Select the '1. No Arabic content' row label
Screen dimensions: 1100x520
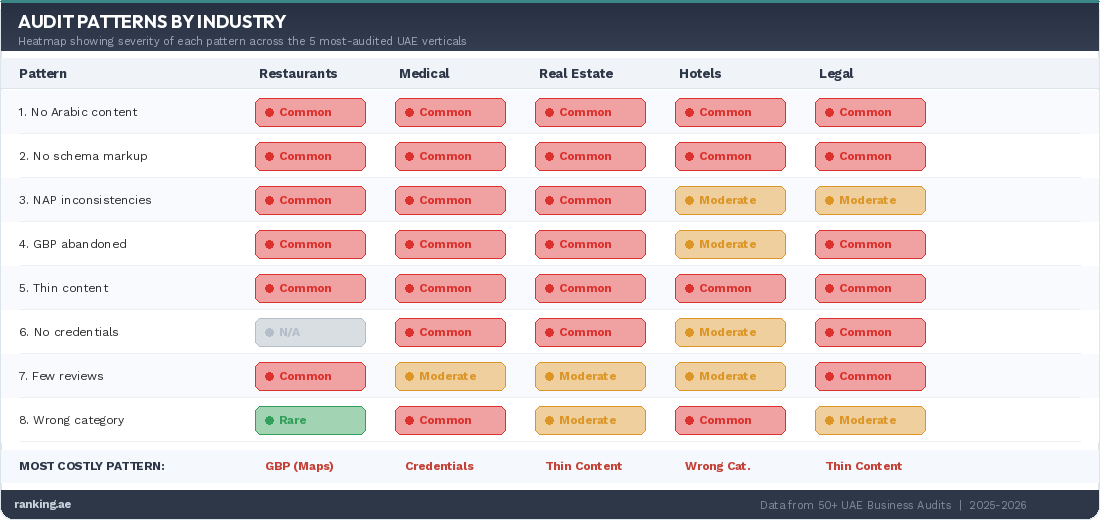pos(78,112)
